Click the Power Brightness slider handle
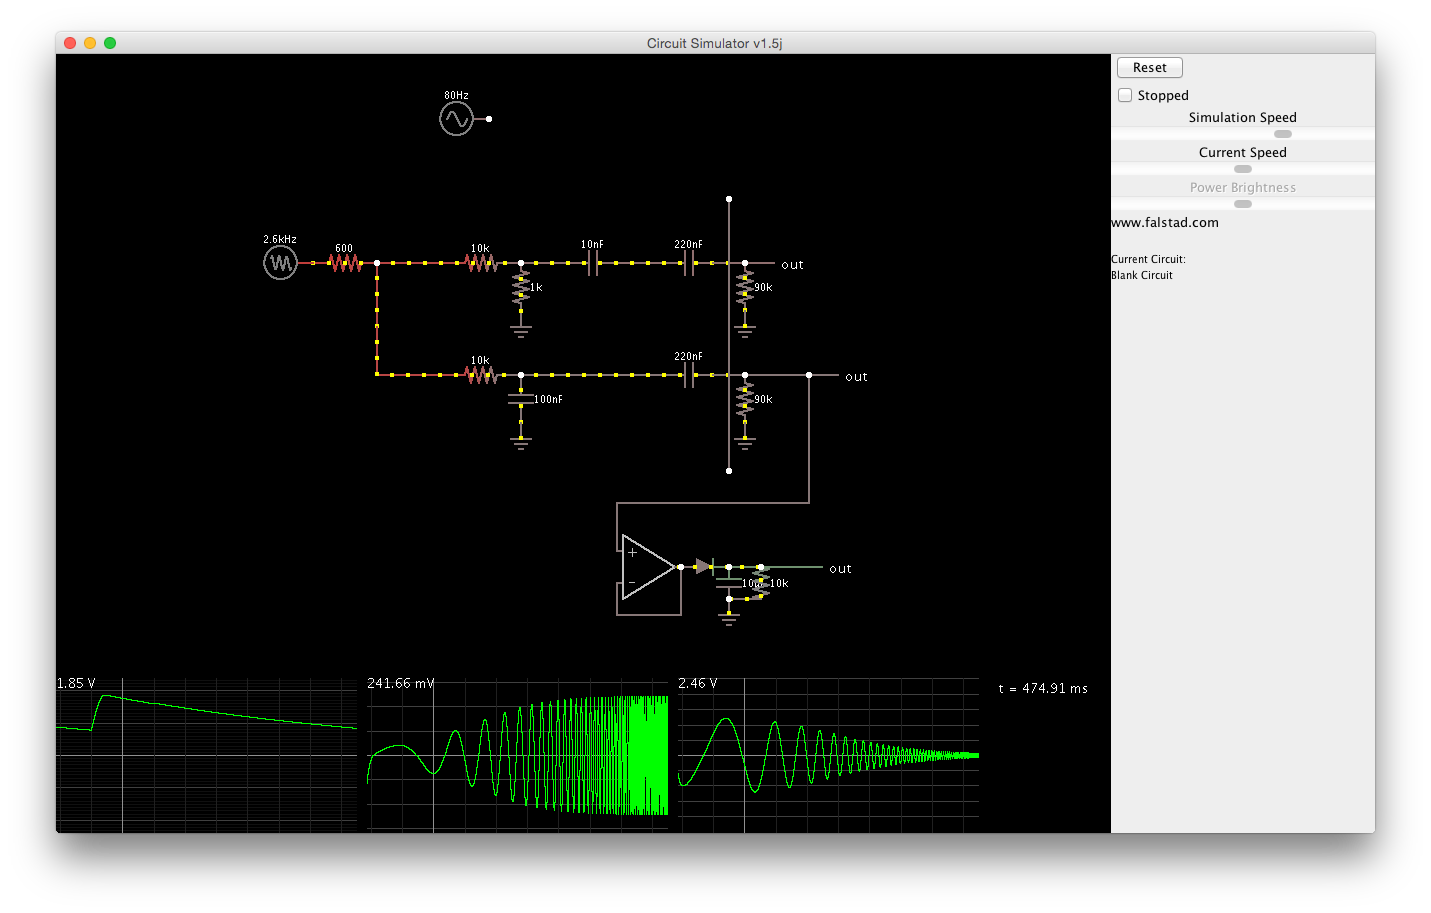 1243,204
